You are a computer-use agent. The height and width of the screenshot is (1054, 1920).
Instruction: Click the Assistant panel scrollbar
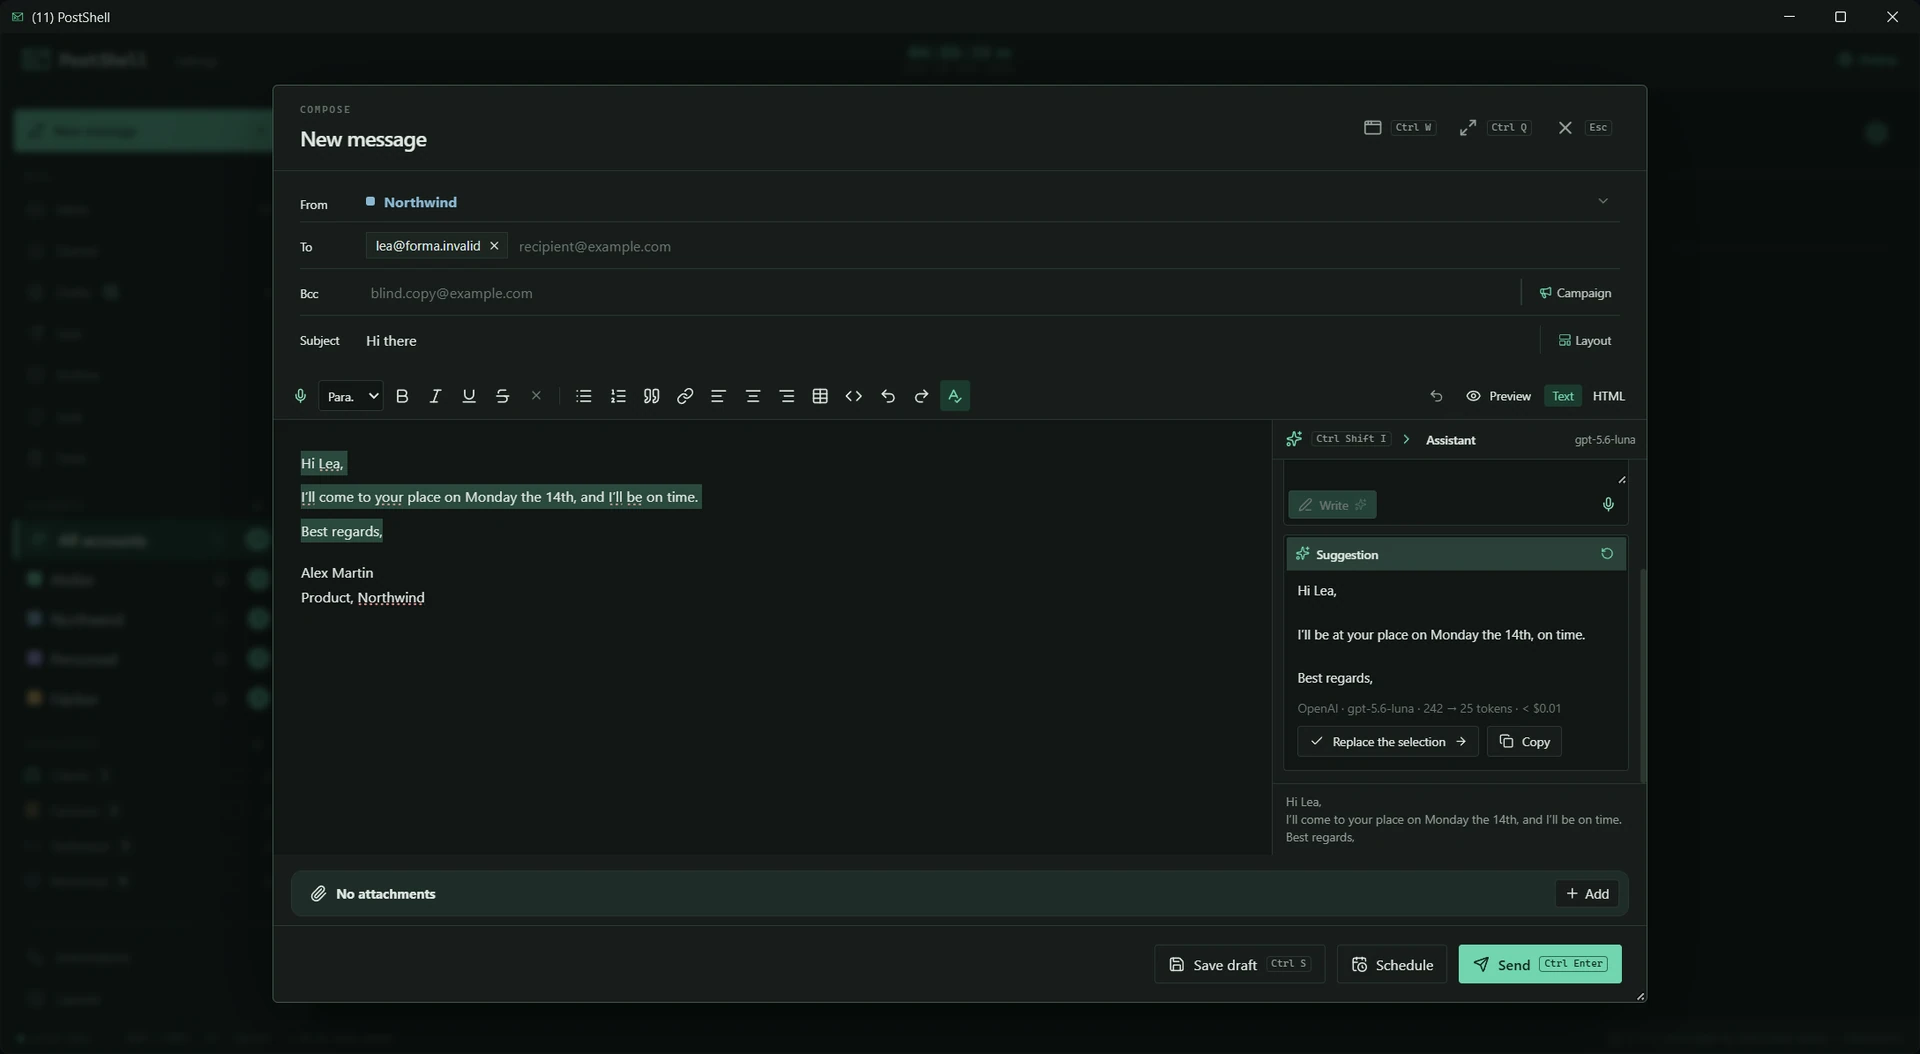point(1642,675)
